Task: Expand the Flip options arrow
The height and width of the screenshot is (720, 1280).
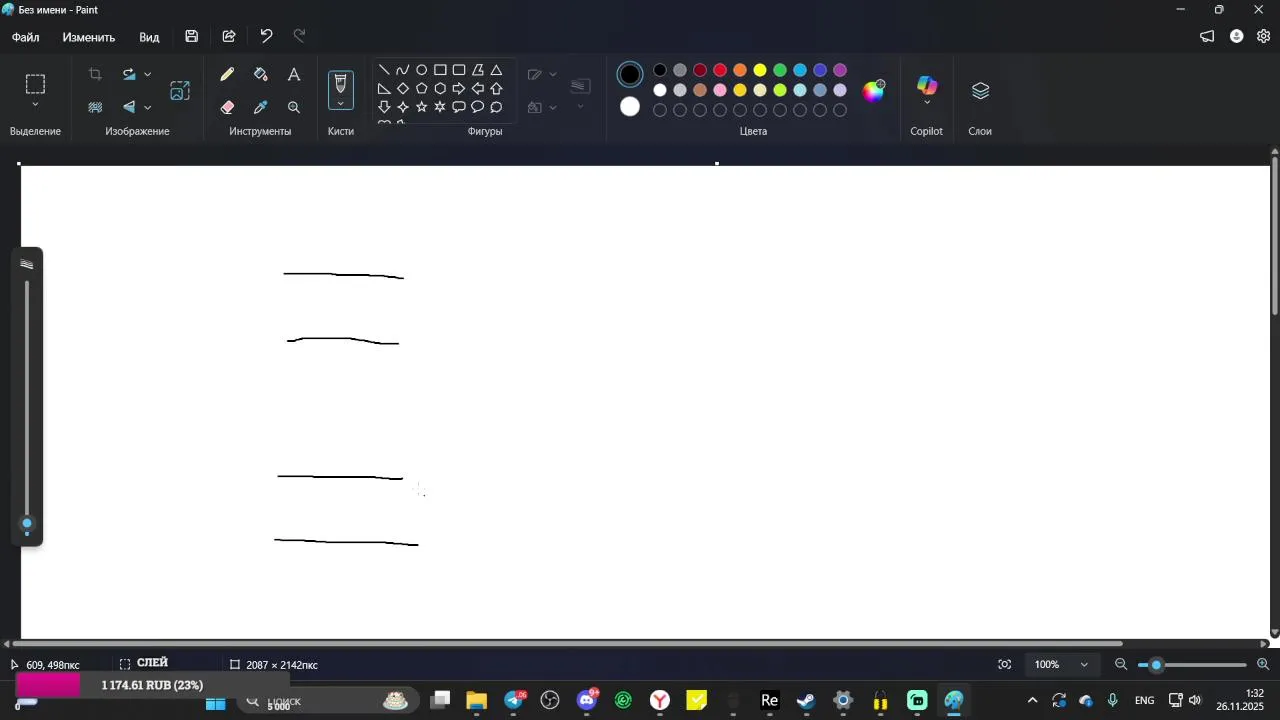Action: click(148, 107)
